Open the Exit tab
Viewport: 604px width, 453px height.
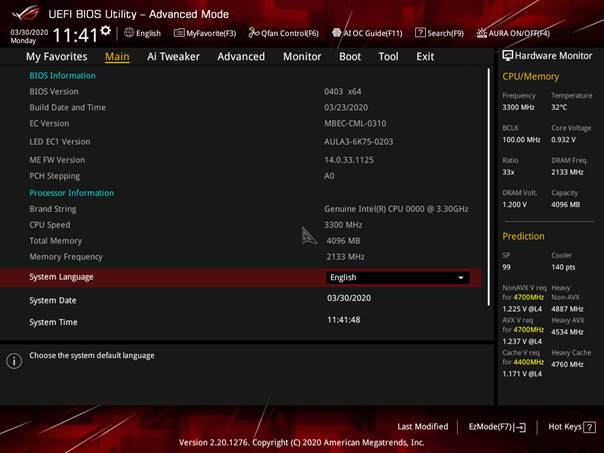click(x=425, y=57)
